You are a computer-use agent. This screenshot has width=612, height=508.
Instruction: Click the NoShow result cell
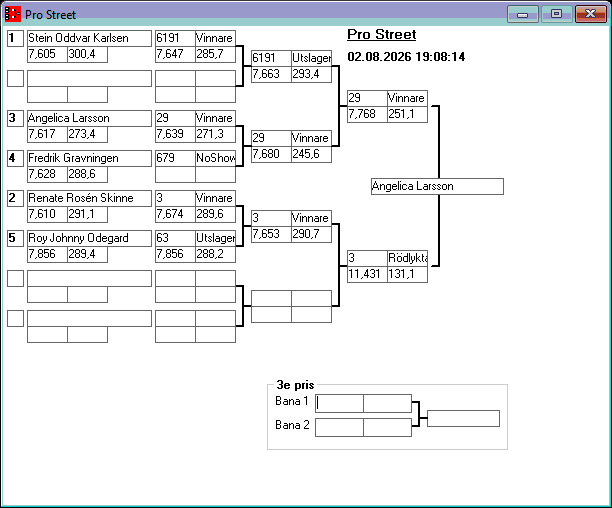click(x=215, y=158)
